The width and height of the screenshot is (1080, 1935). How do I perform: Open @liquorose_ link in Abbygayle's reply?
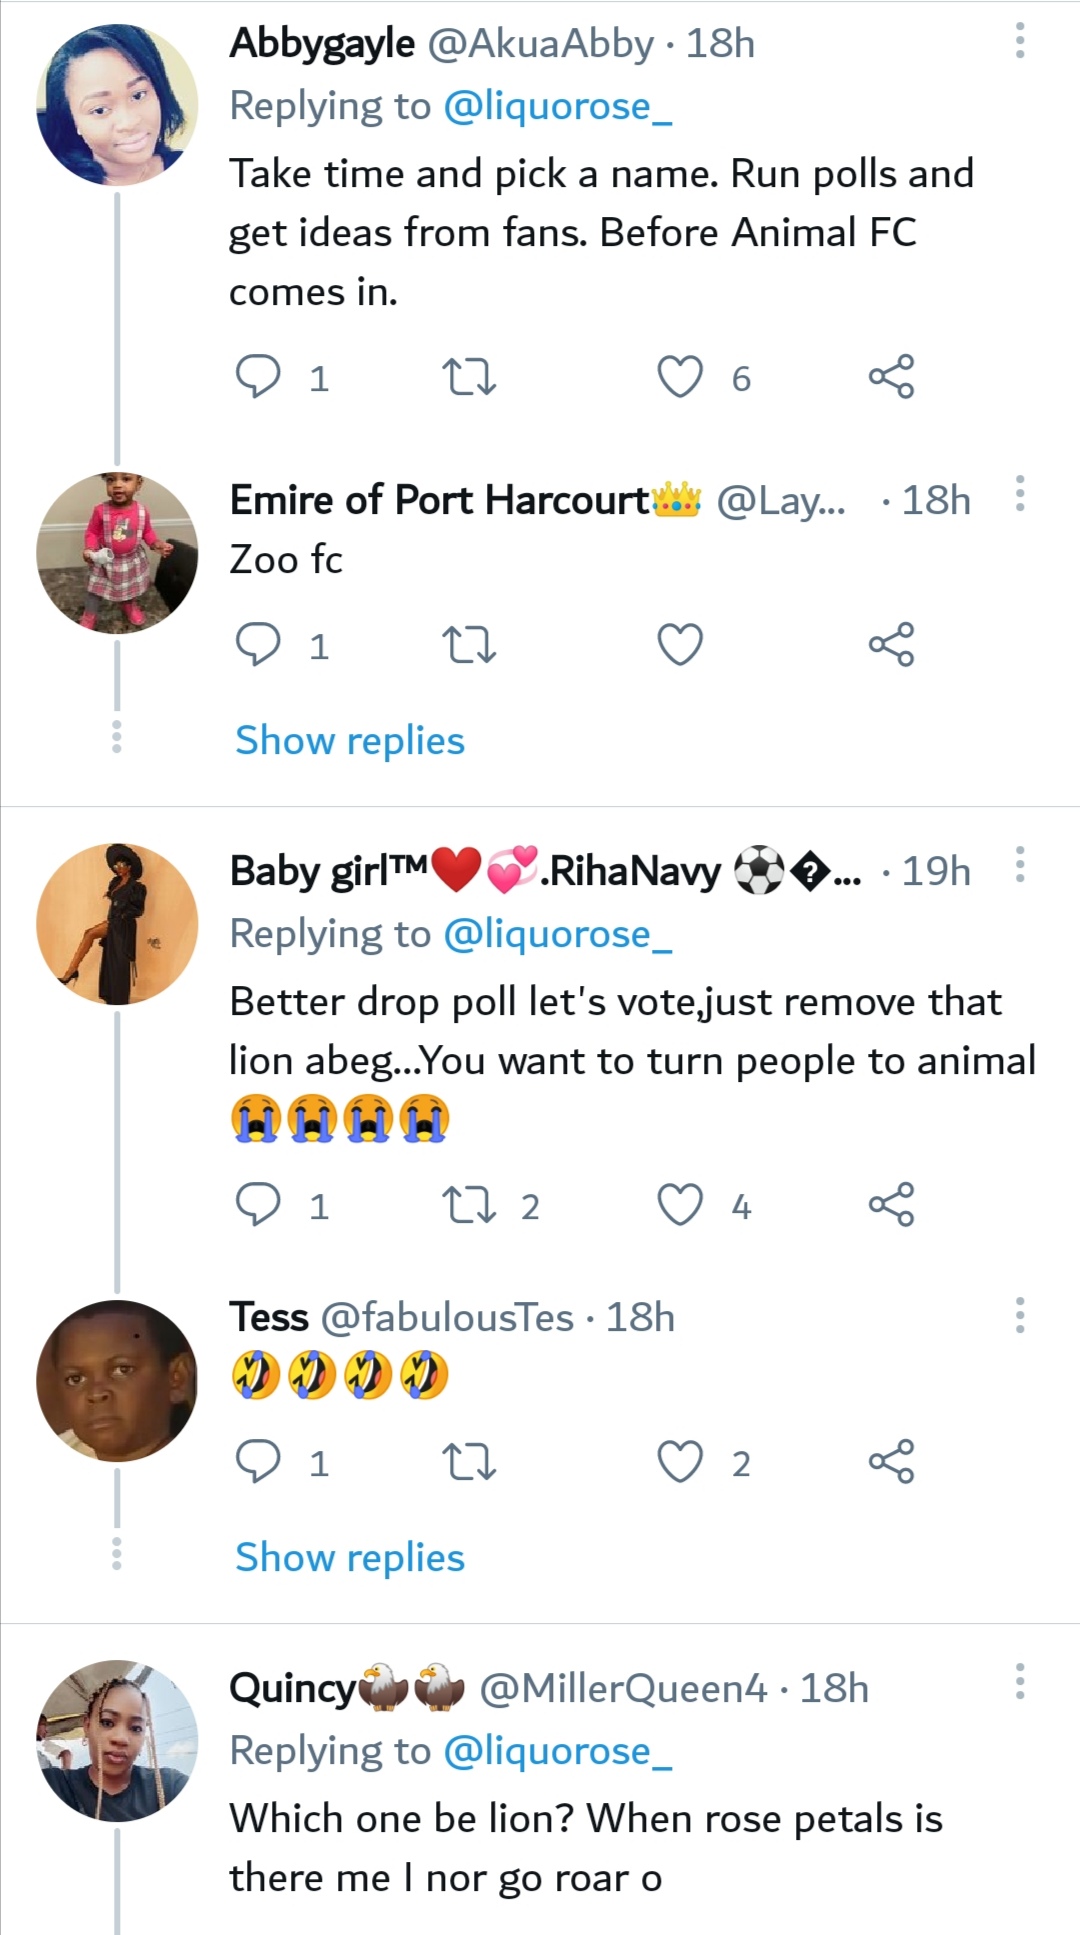click(x=557, y=106)
